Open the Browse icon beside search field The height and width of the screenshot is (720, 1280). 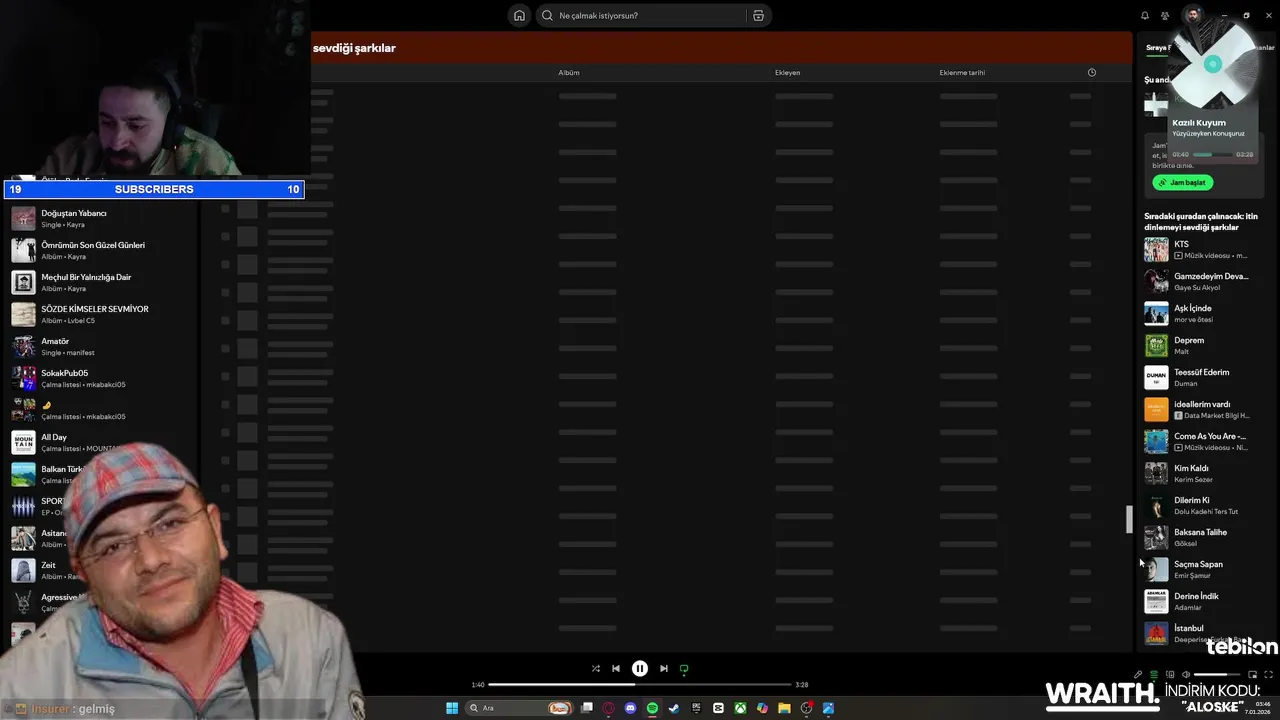[758, 15]
